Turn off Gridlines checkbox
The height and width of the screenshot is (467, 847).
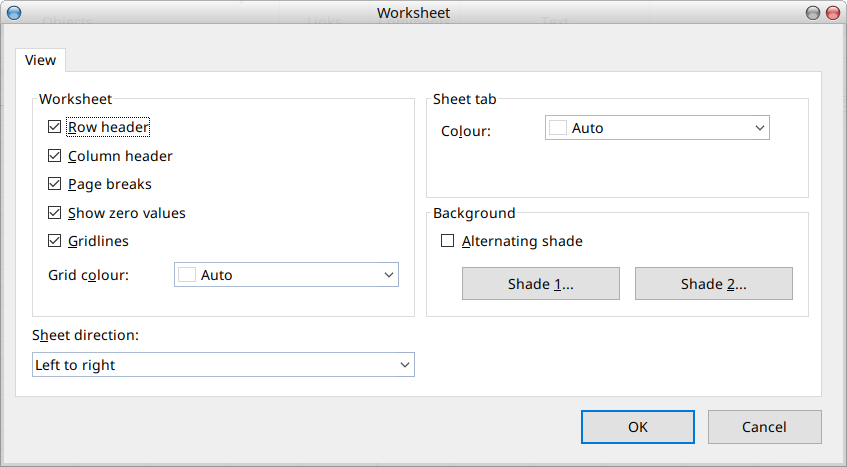(x=55, y=241)
